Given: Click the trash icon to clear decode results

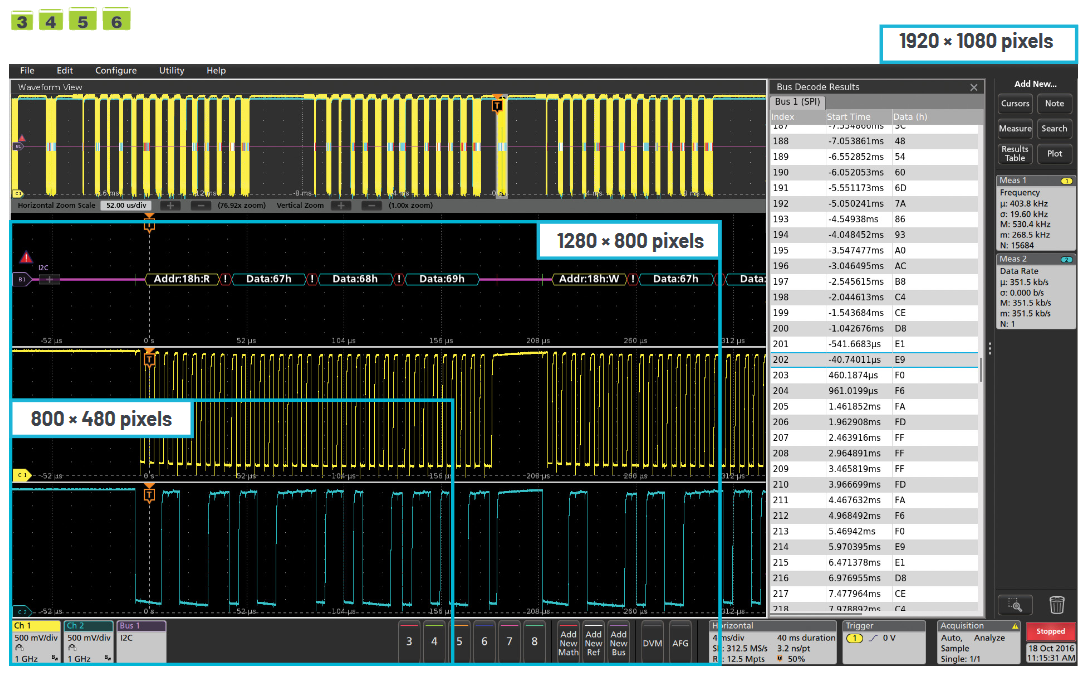Looking at the screenshot, I should 1056,605.
